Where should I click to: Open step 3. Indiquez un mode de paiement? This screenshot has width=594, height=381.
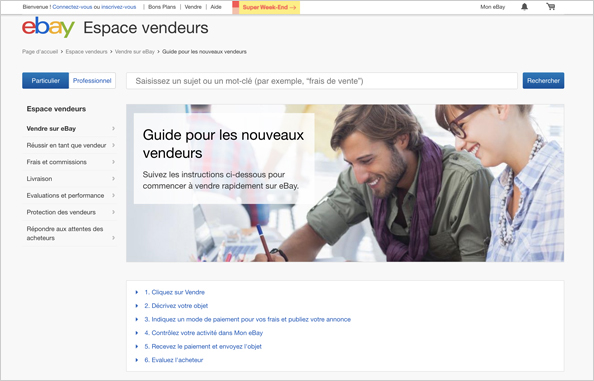click(247, 319)
